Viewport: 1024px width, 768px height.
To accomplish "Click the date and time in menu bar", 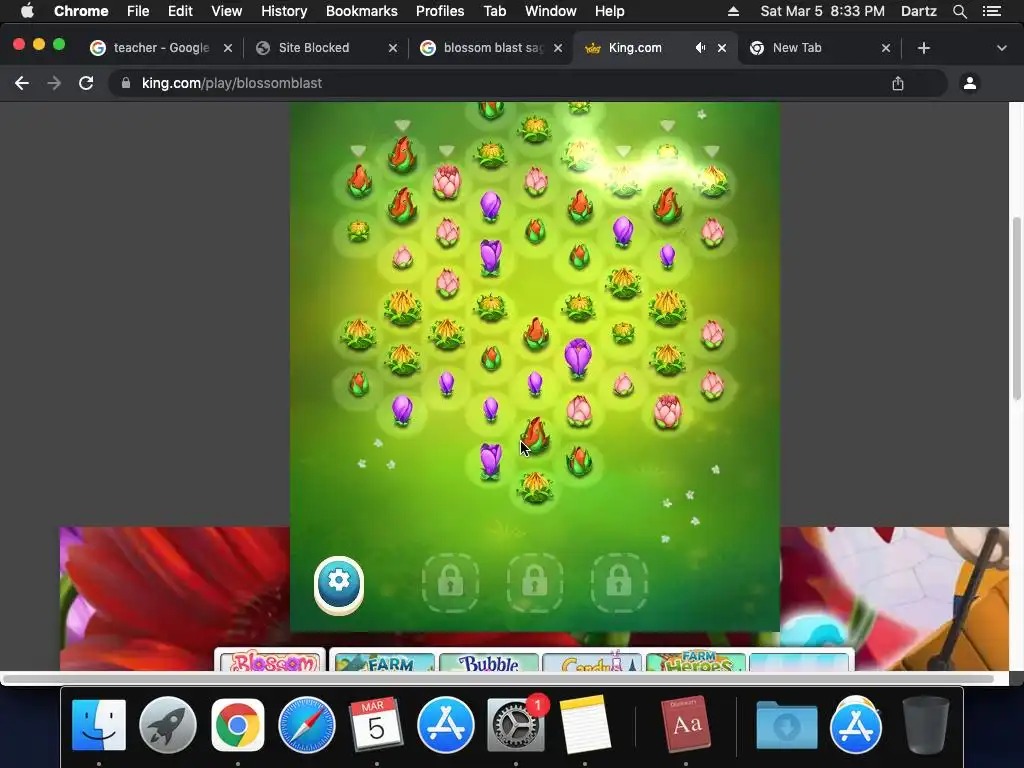I will [x=822, y=11].
